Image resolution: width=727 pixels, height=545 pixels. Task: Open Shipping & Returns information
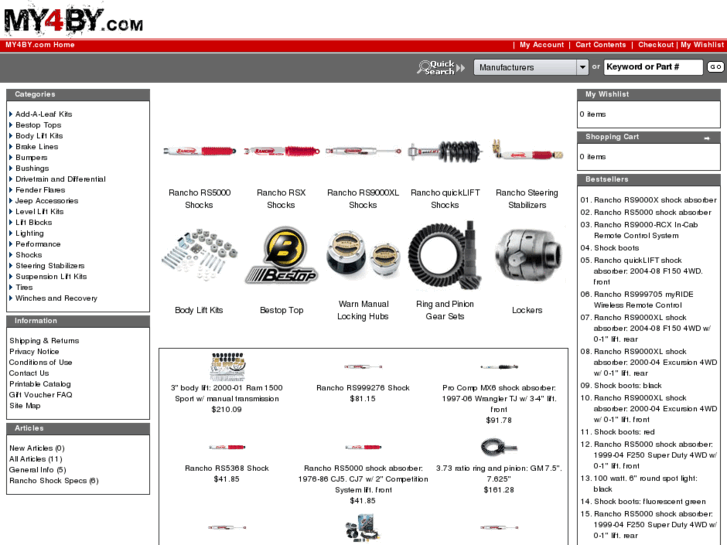coord(44,340)
